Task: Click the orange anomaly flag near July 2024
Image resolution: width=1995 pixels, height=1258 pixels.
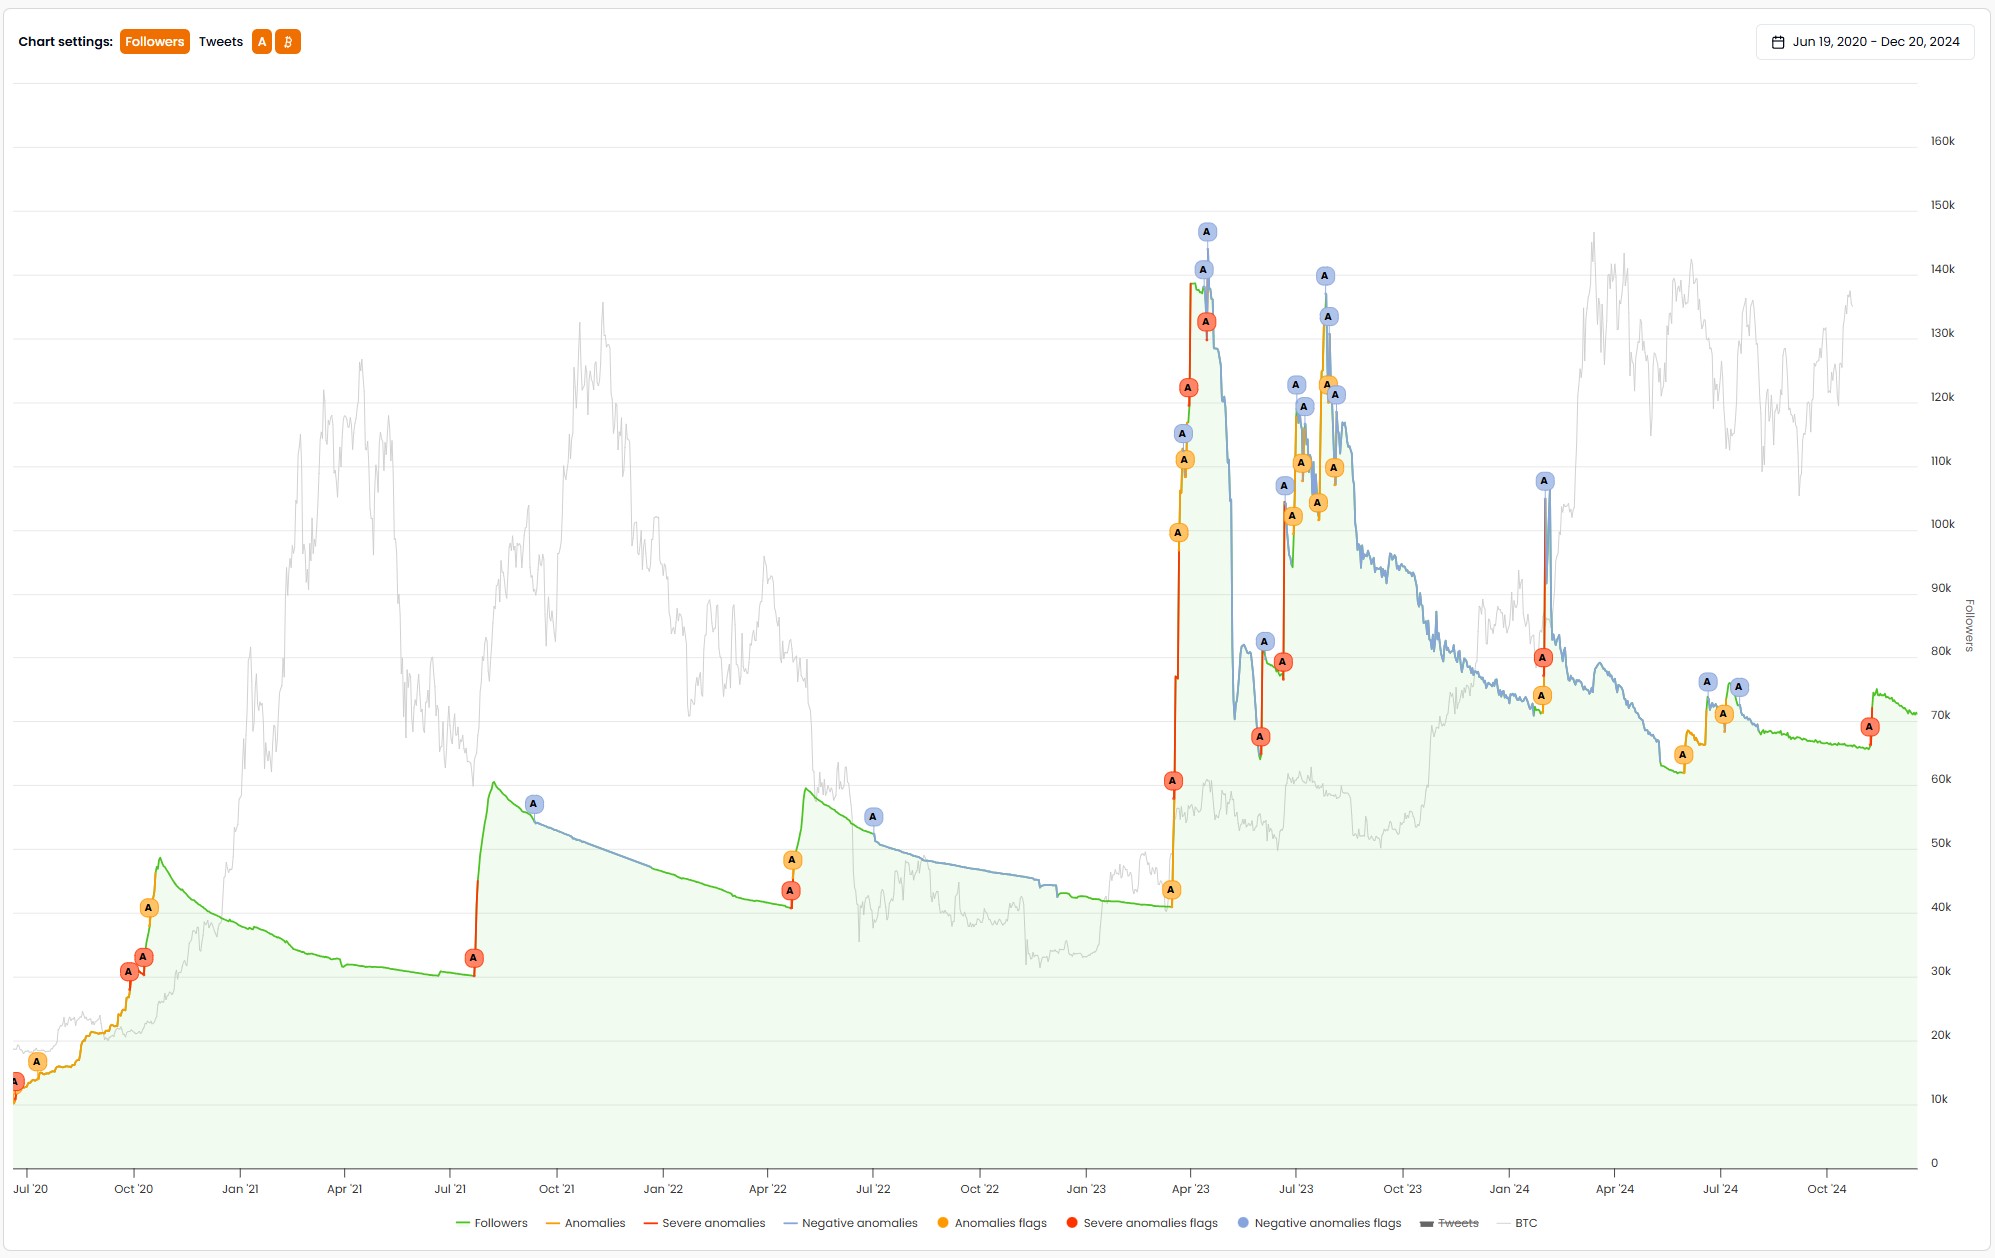Action: [1723, 714]
